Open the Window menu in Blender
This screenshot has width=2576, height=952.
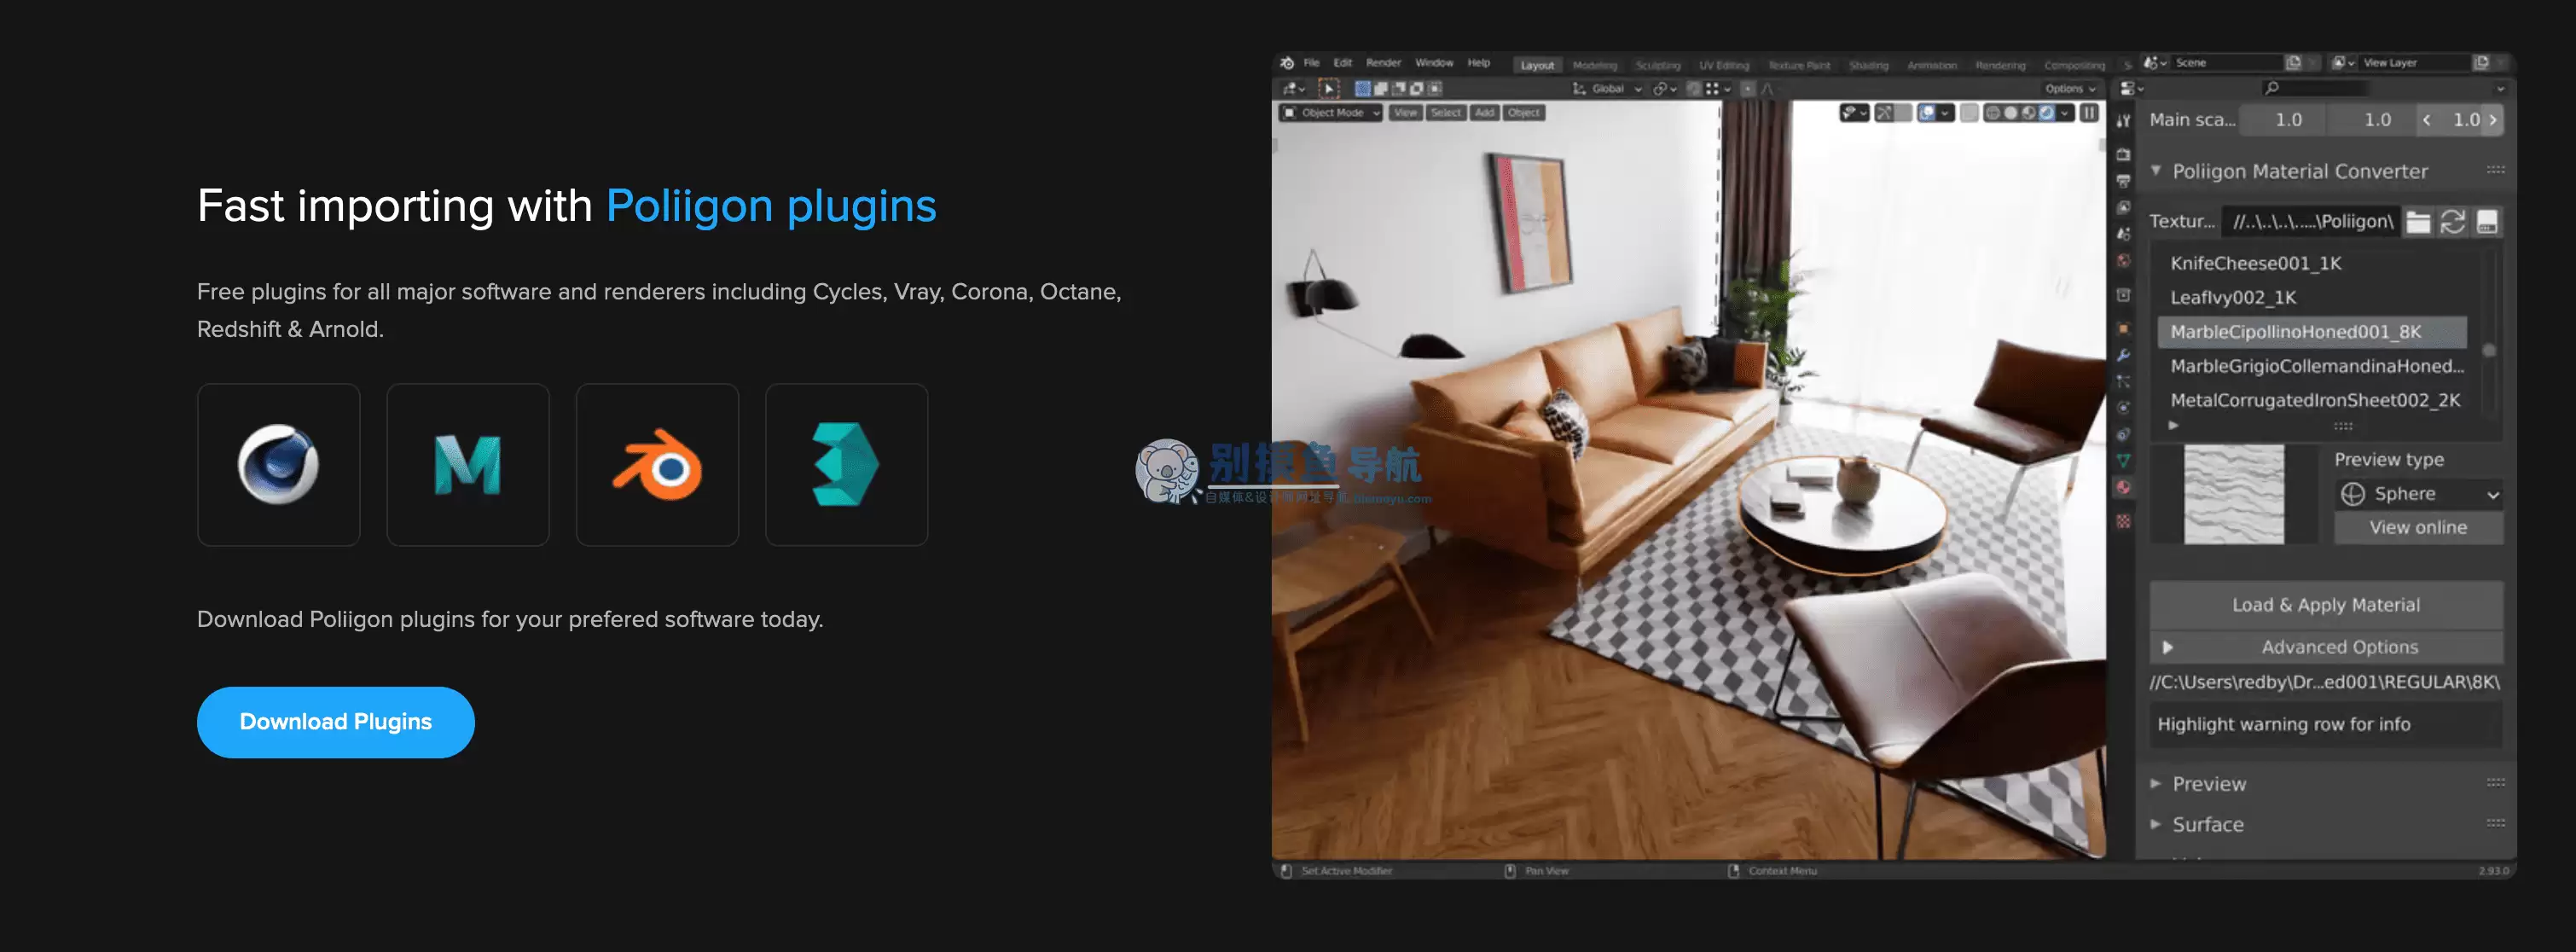coord(1434,63)
